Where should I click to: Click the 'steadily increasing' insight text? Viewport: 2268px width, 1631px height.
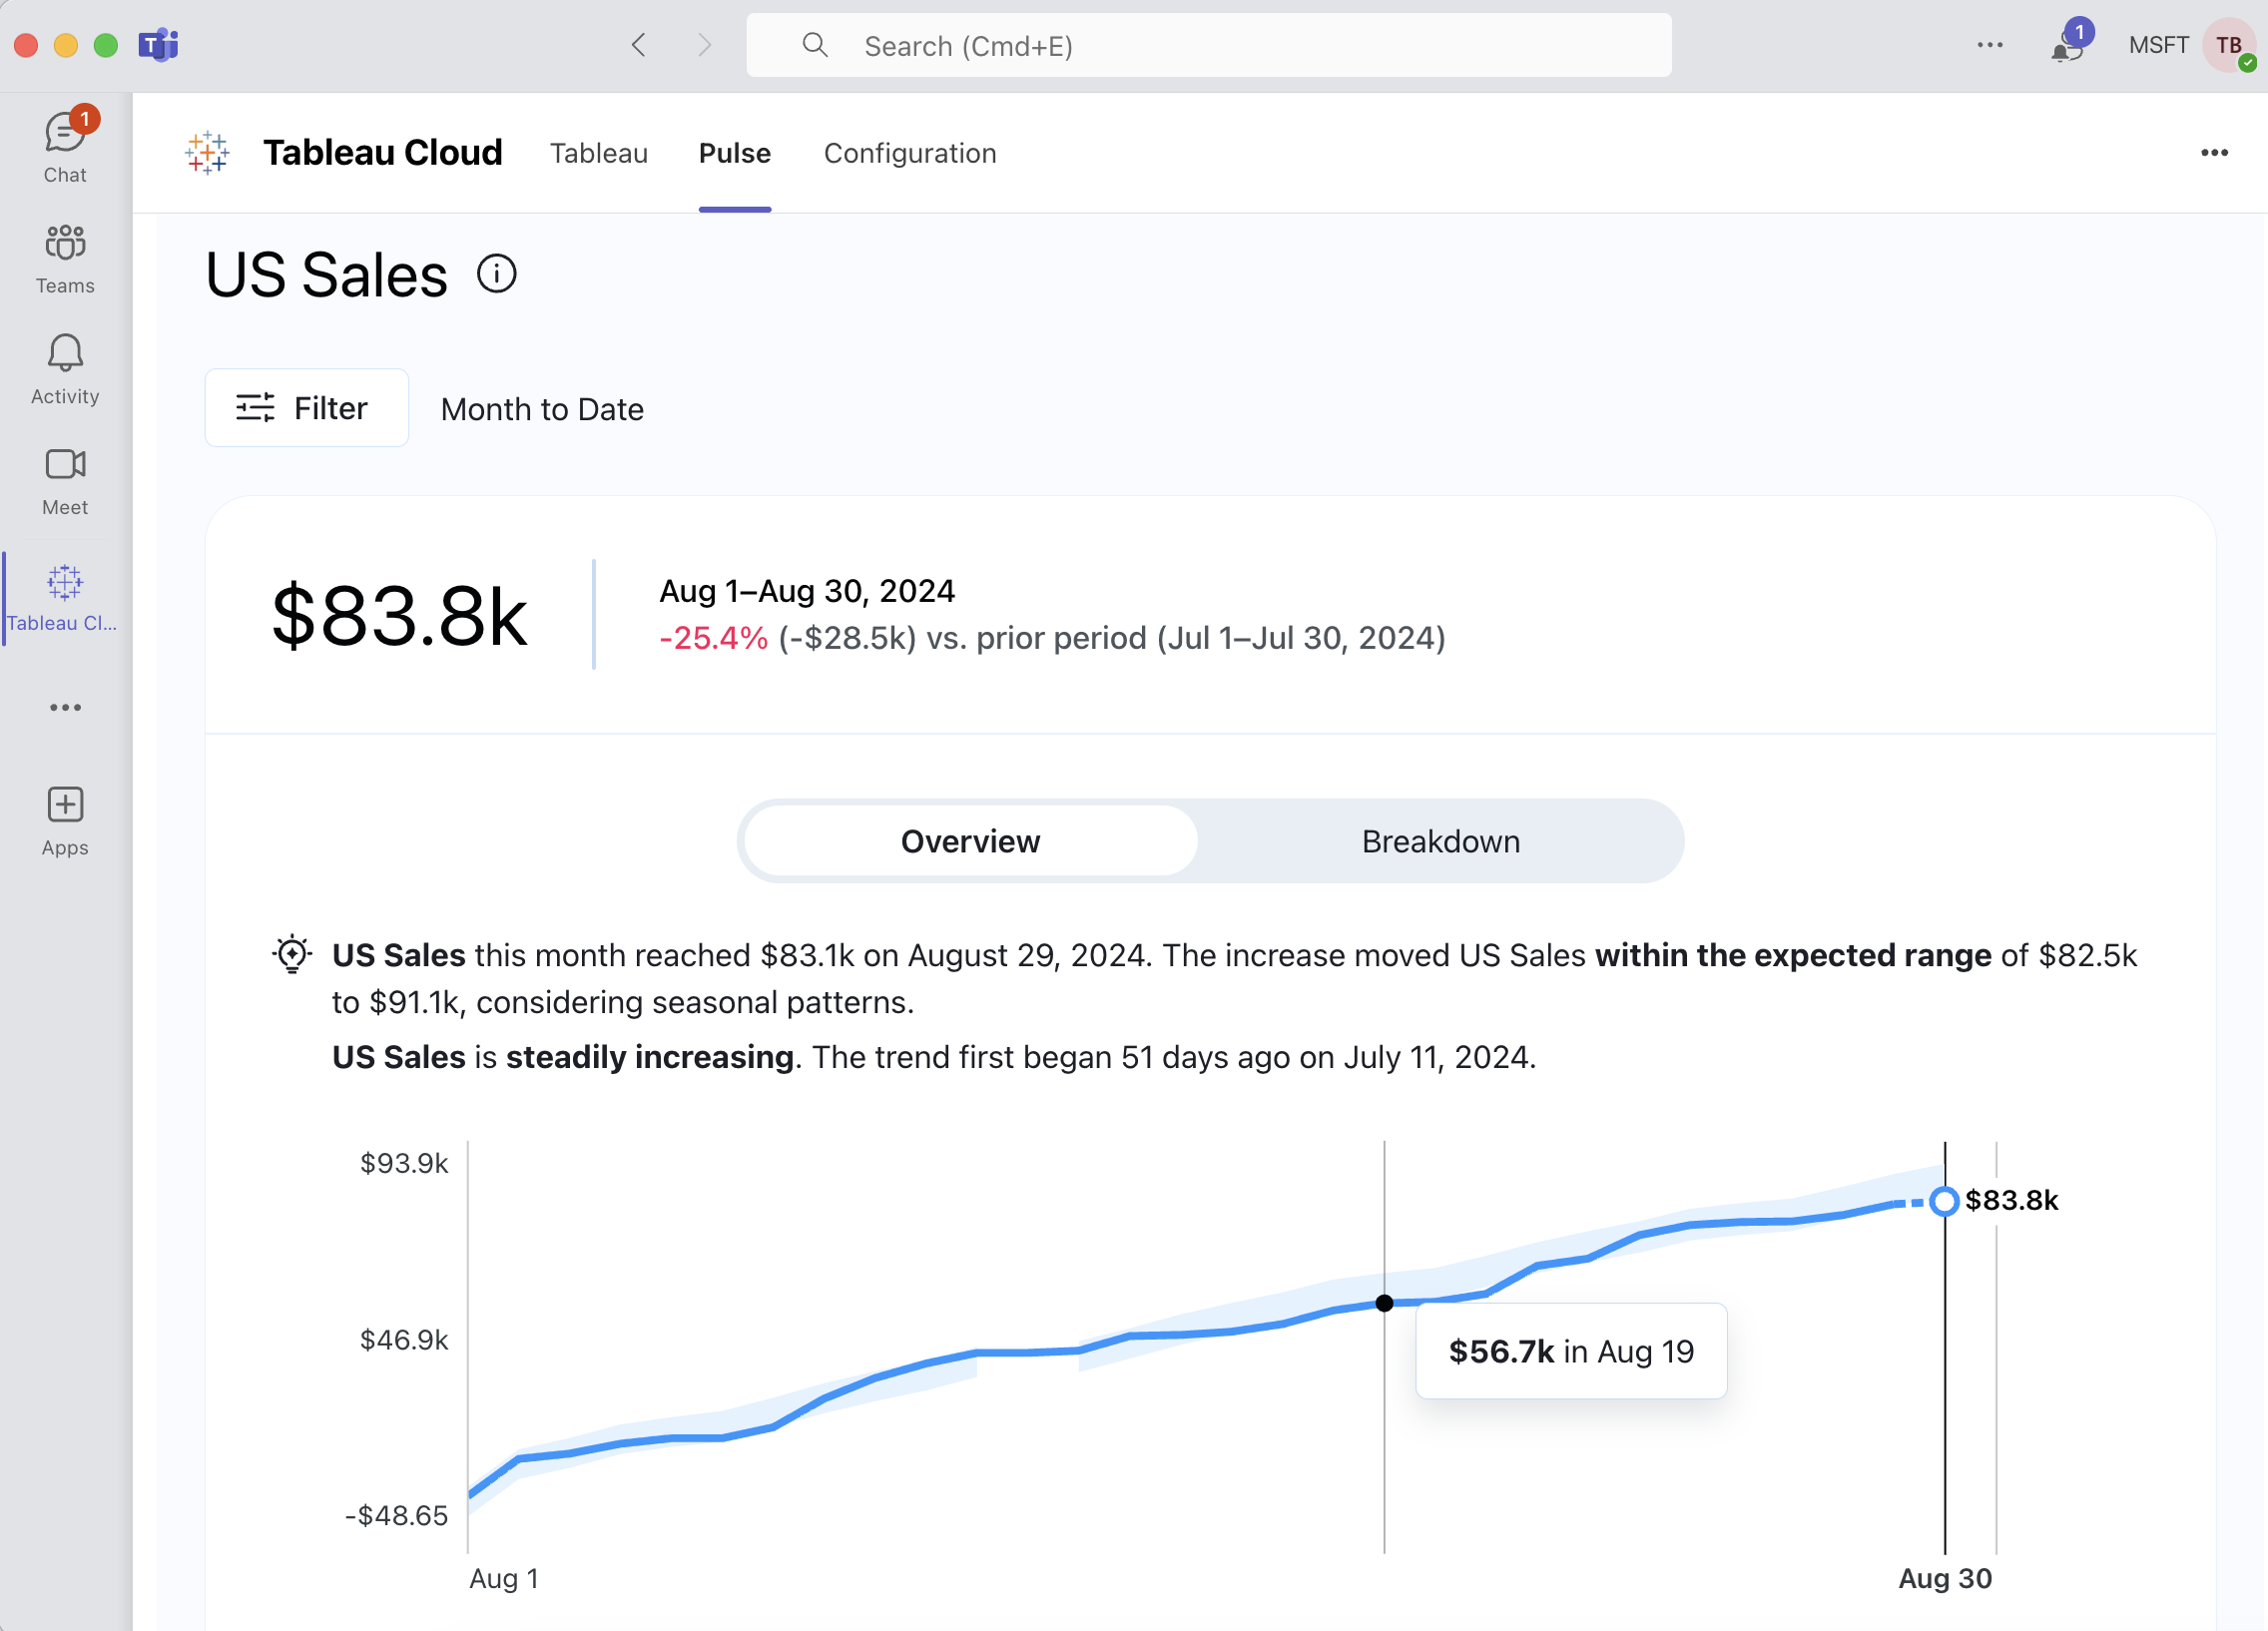tap(650, 1057)
